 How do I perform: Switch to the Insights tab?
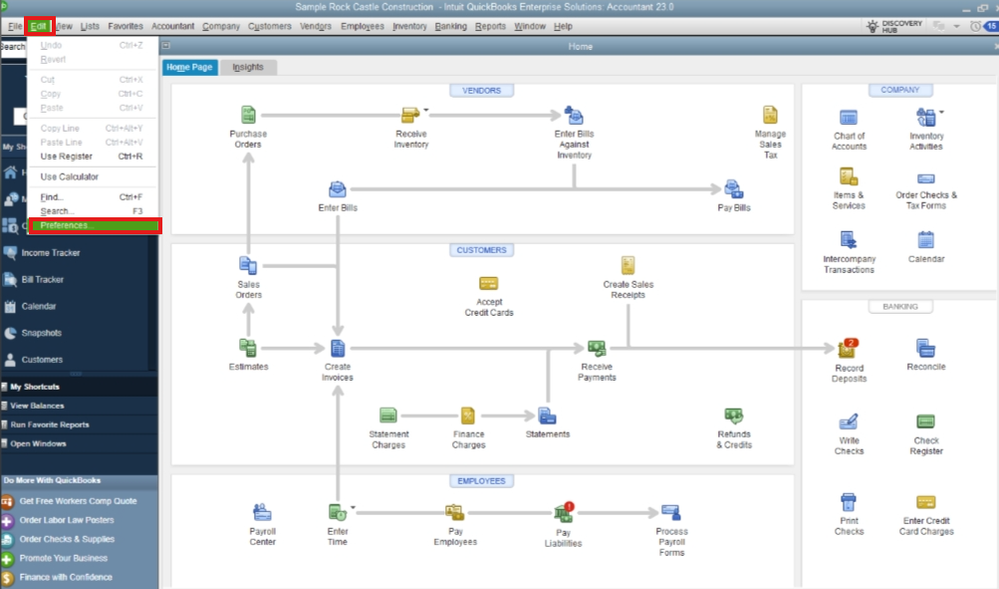(x=248, y=67)
